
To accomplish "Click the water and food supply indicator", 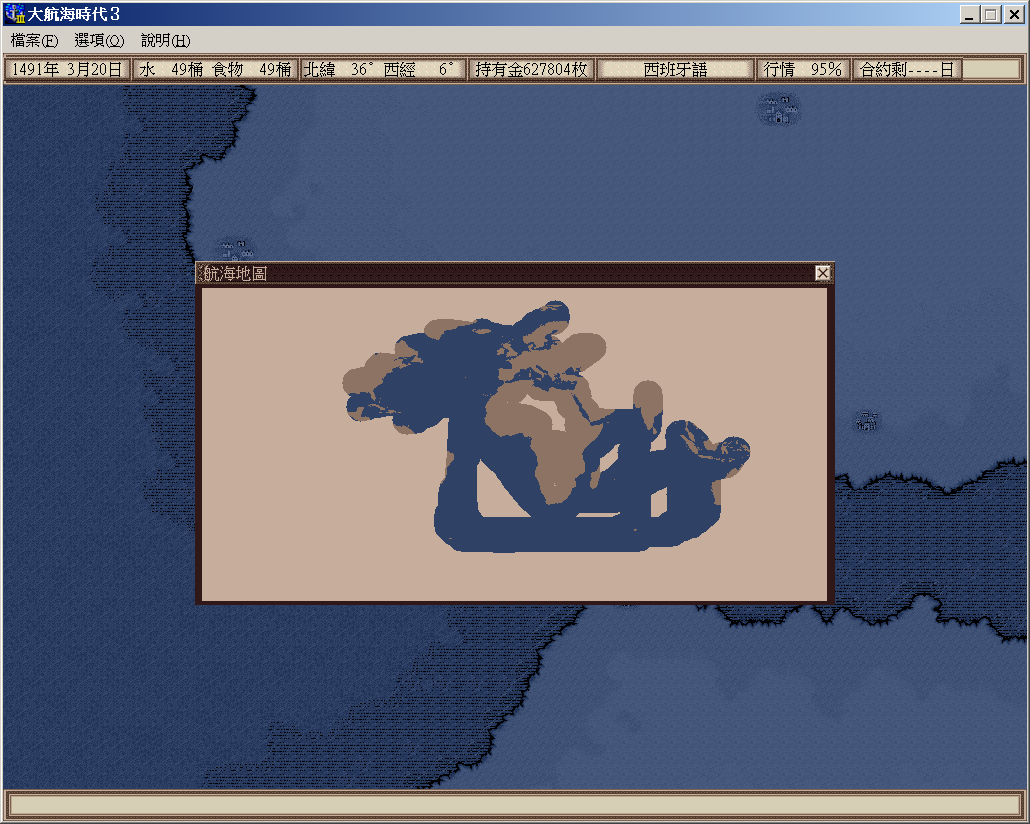I will tap(215, 70).
